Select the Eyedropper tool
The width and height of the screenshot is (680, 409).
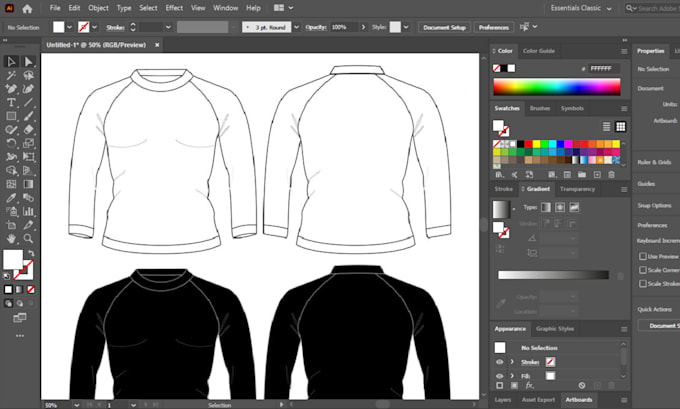click(11, 198)
